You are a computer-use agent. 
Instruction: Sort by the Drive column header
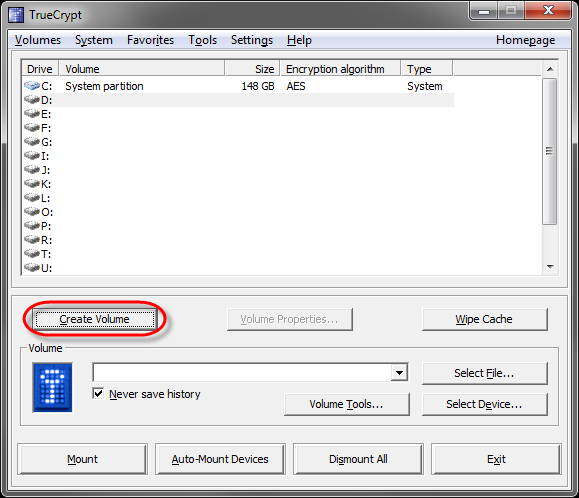point(40,69)
